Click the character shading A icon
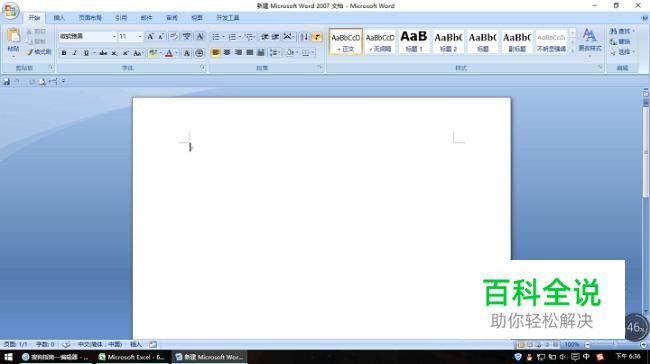The image size is (650, 364). pos(187,53)
